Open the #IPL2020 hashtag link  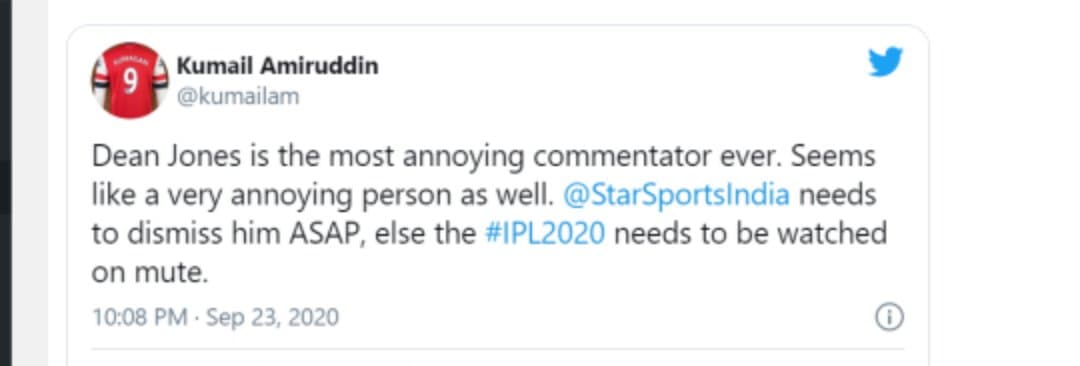[546, 234]
